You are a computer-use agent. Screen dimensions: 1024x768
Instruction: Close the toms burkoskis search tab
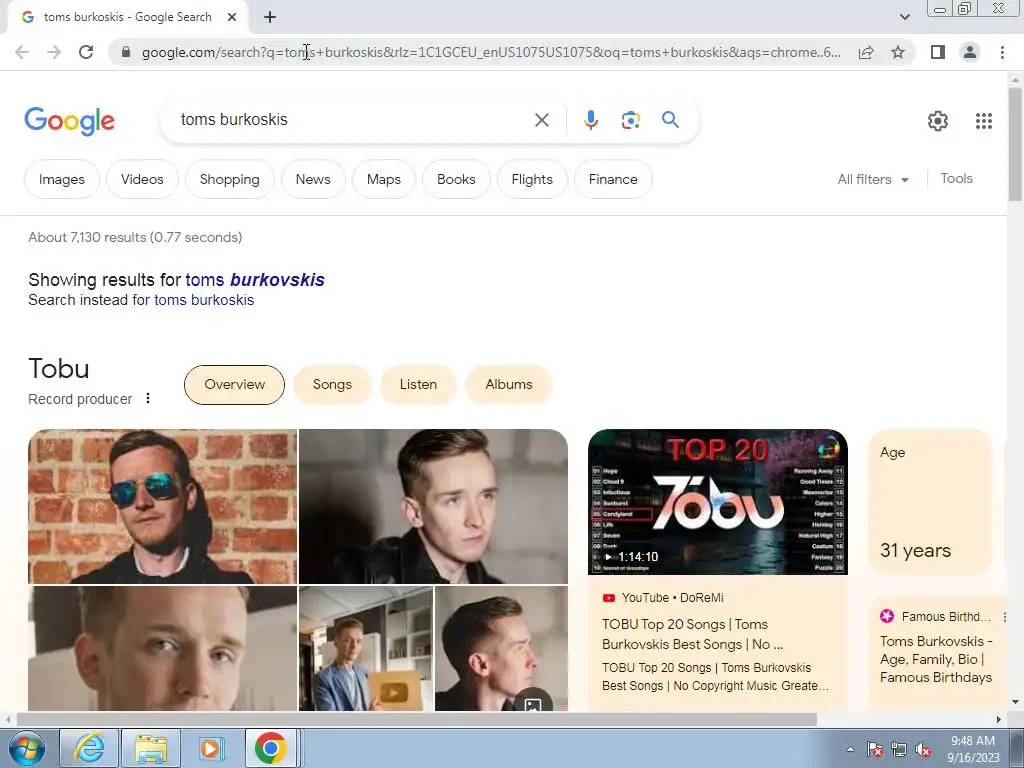point(232,17)
